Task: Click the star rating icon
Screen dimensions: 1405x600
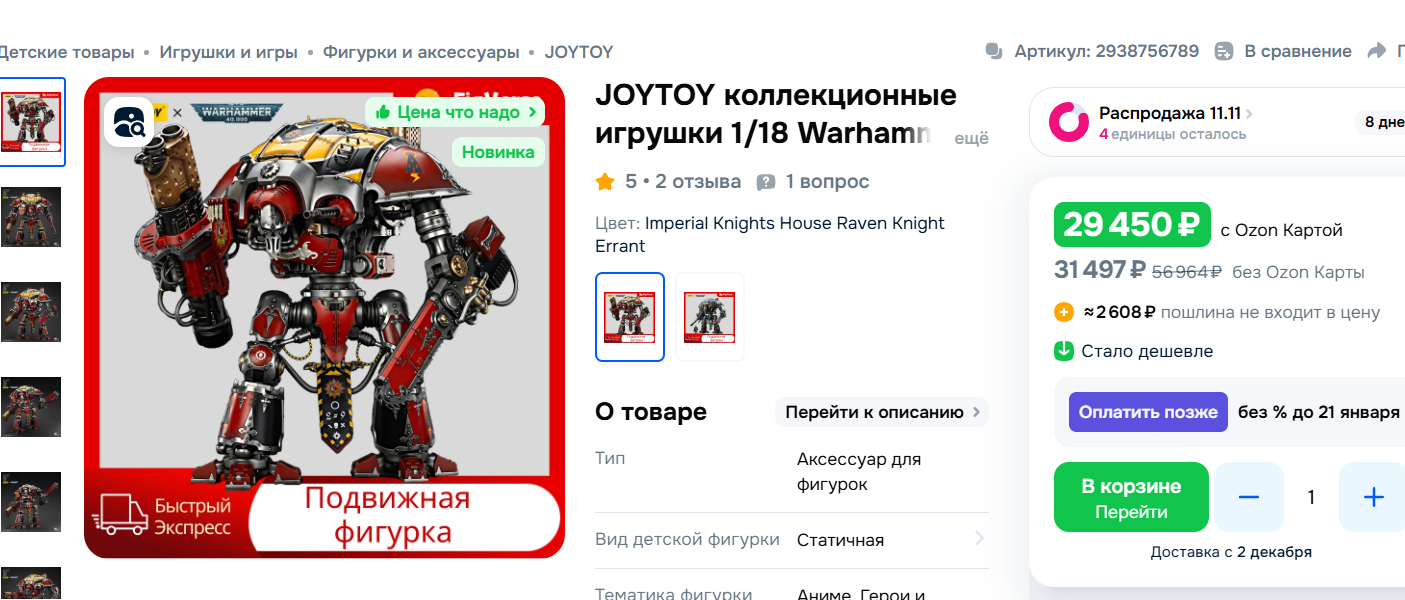Action: pos(605,182)
